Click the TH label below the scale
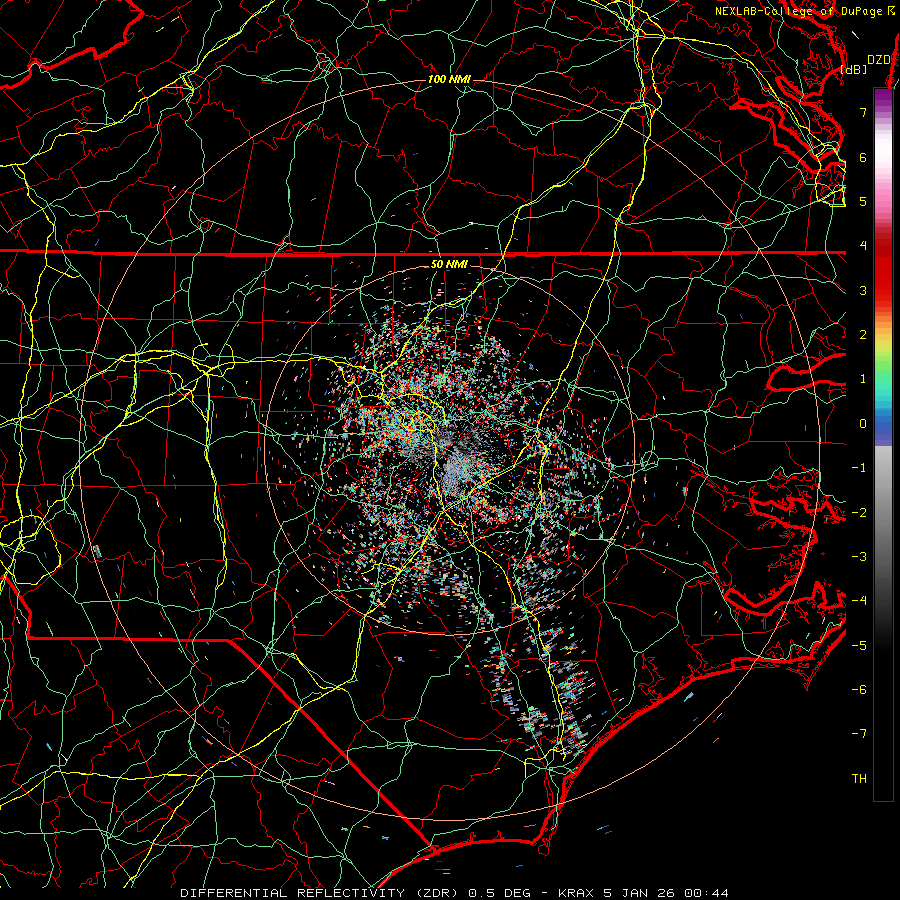The width and height of the screenshot is (900, 900). click(x=859, y=779)
